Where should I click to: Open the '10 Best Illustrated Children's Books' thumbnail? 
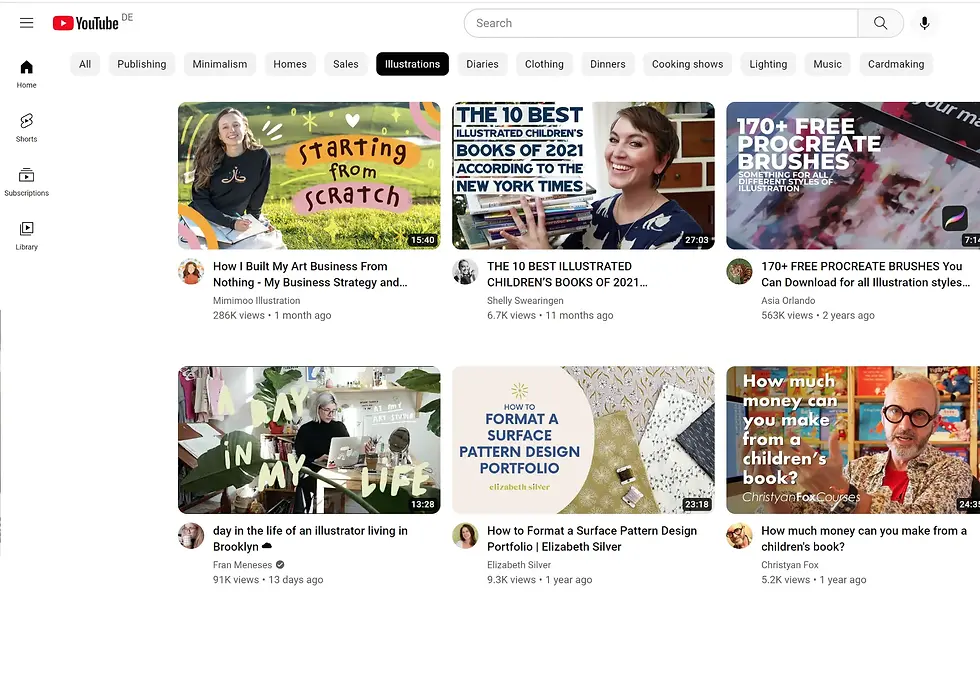tap(583, 176)
